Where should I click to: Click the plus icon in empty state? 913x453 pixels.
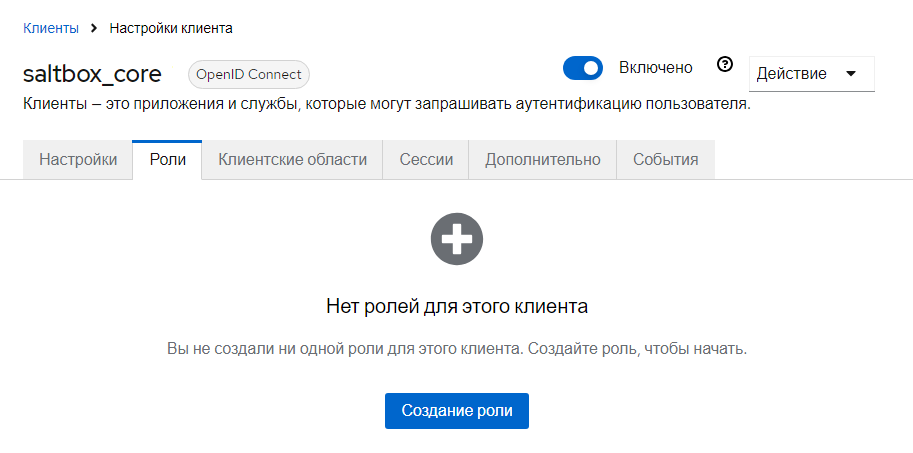[x=456, y=239]
